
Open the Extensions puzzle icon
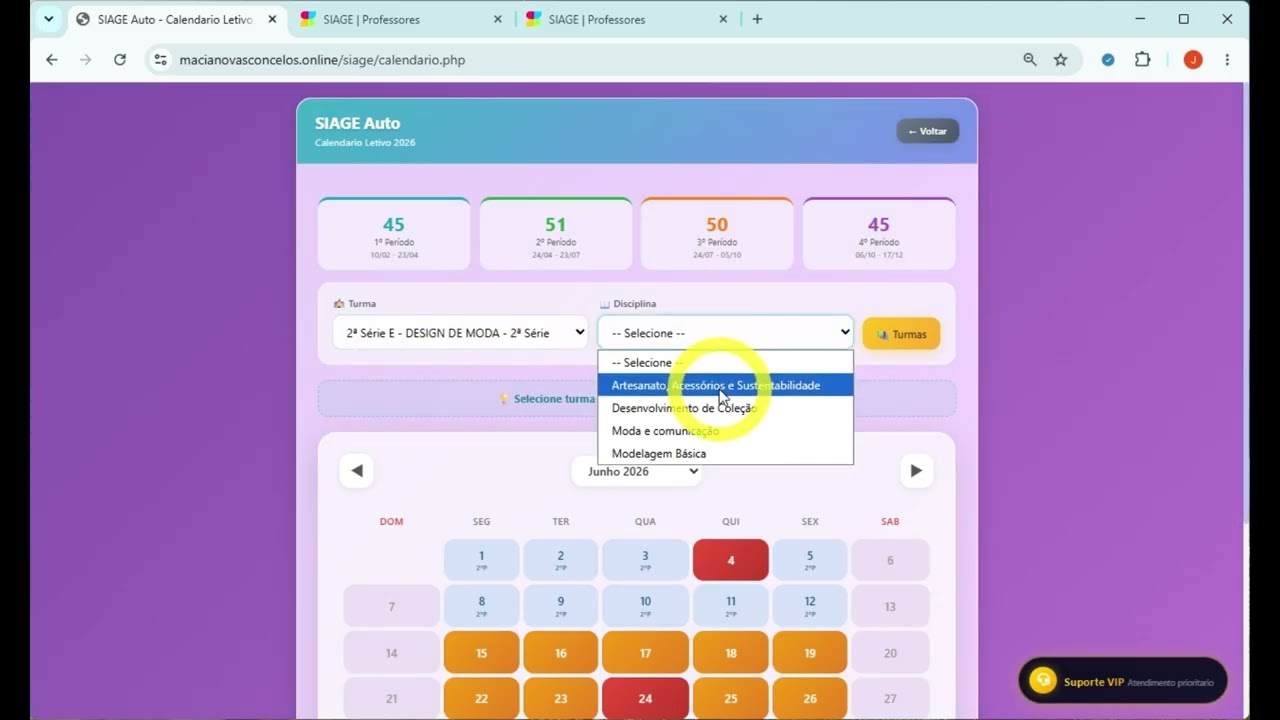[1143, 60]
